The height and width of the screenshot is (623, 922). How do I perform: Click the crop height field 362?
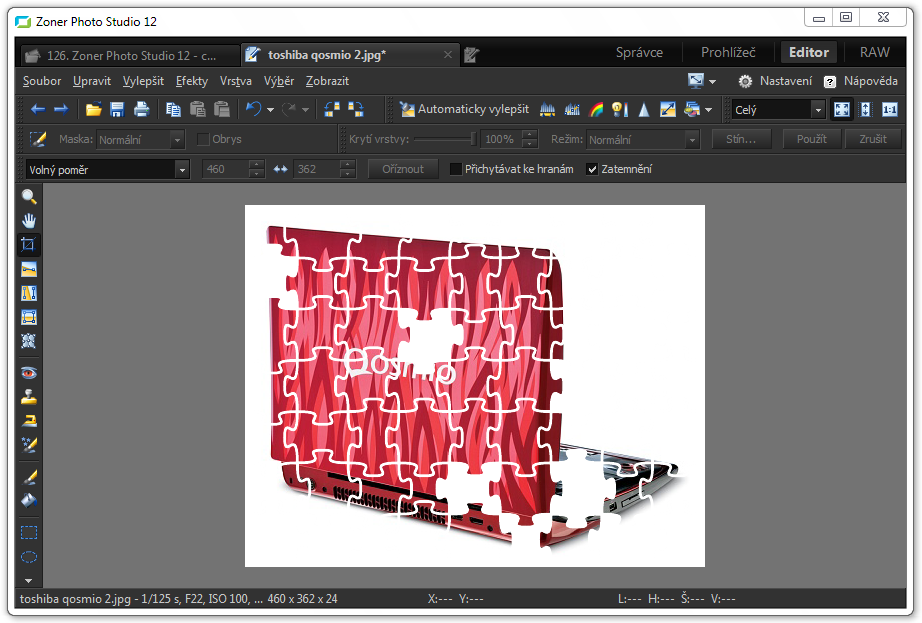317,169
